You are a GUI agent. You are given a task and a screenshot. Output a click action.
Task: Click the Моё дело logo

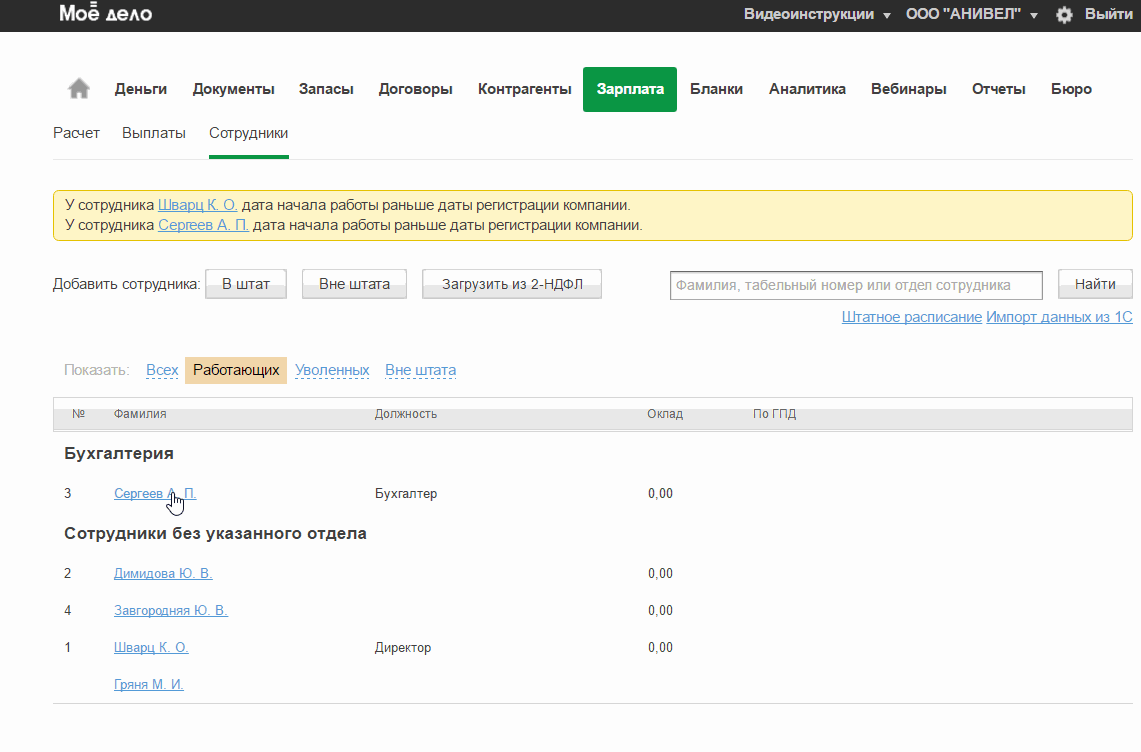[105, 14]
